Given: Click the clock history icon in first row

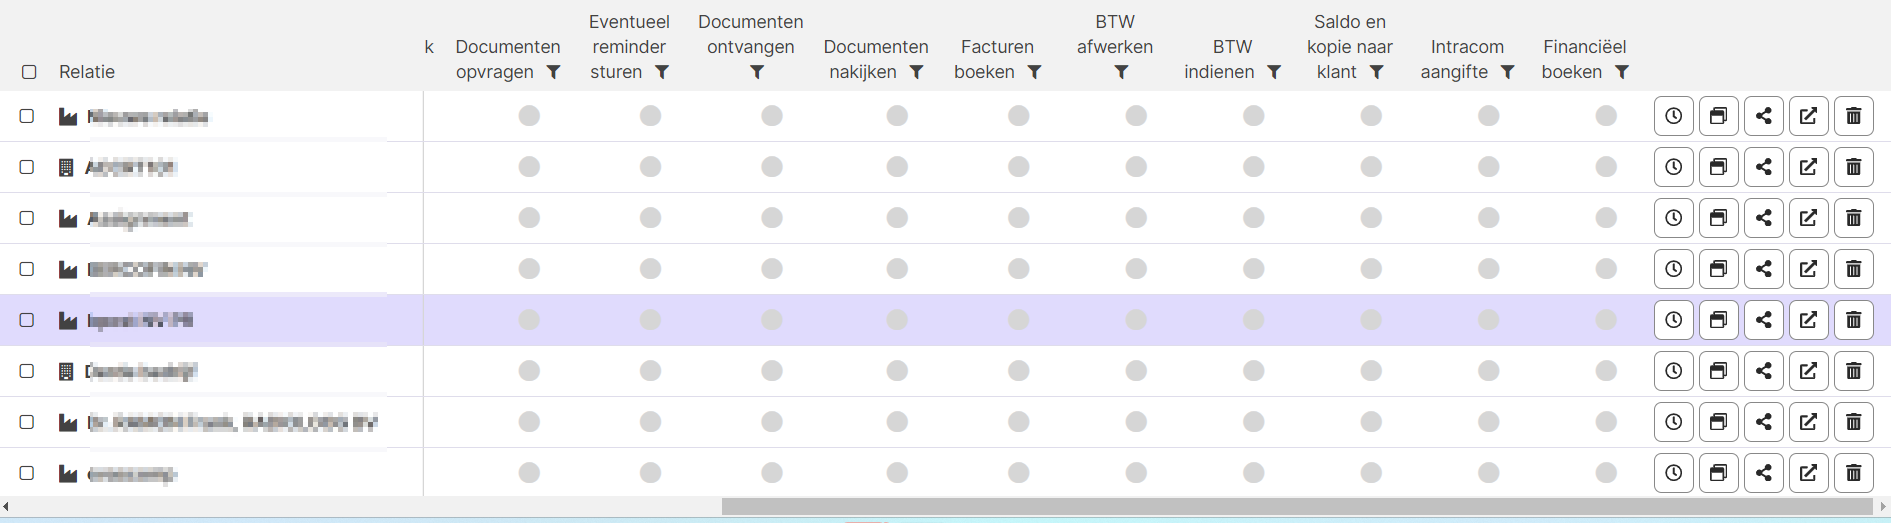Looking at the screenshot, I should [1673, 116].
